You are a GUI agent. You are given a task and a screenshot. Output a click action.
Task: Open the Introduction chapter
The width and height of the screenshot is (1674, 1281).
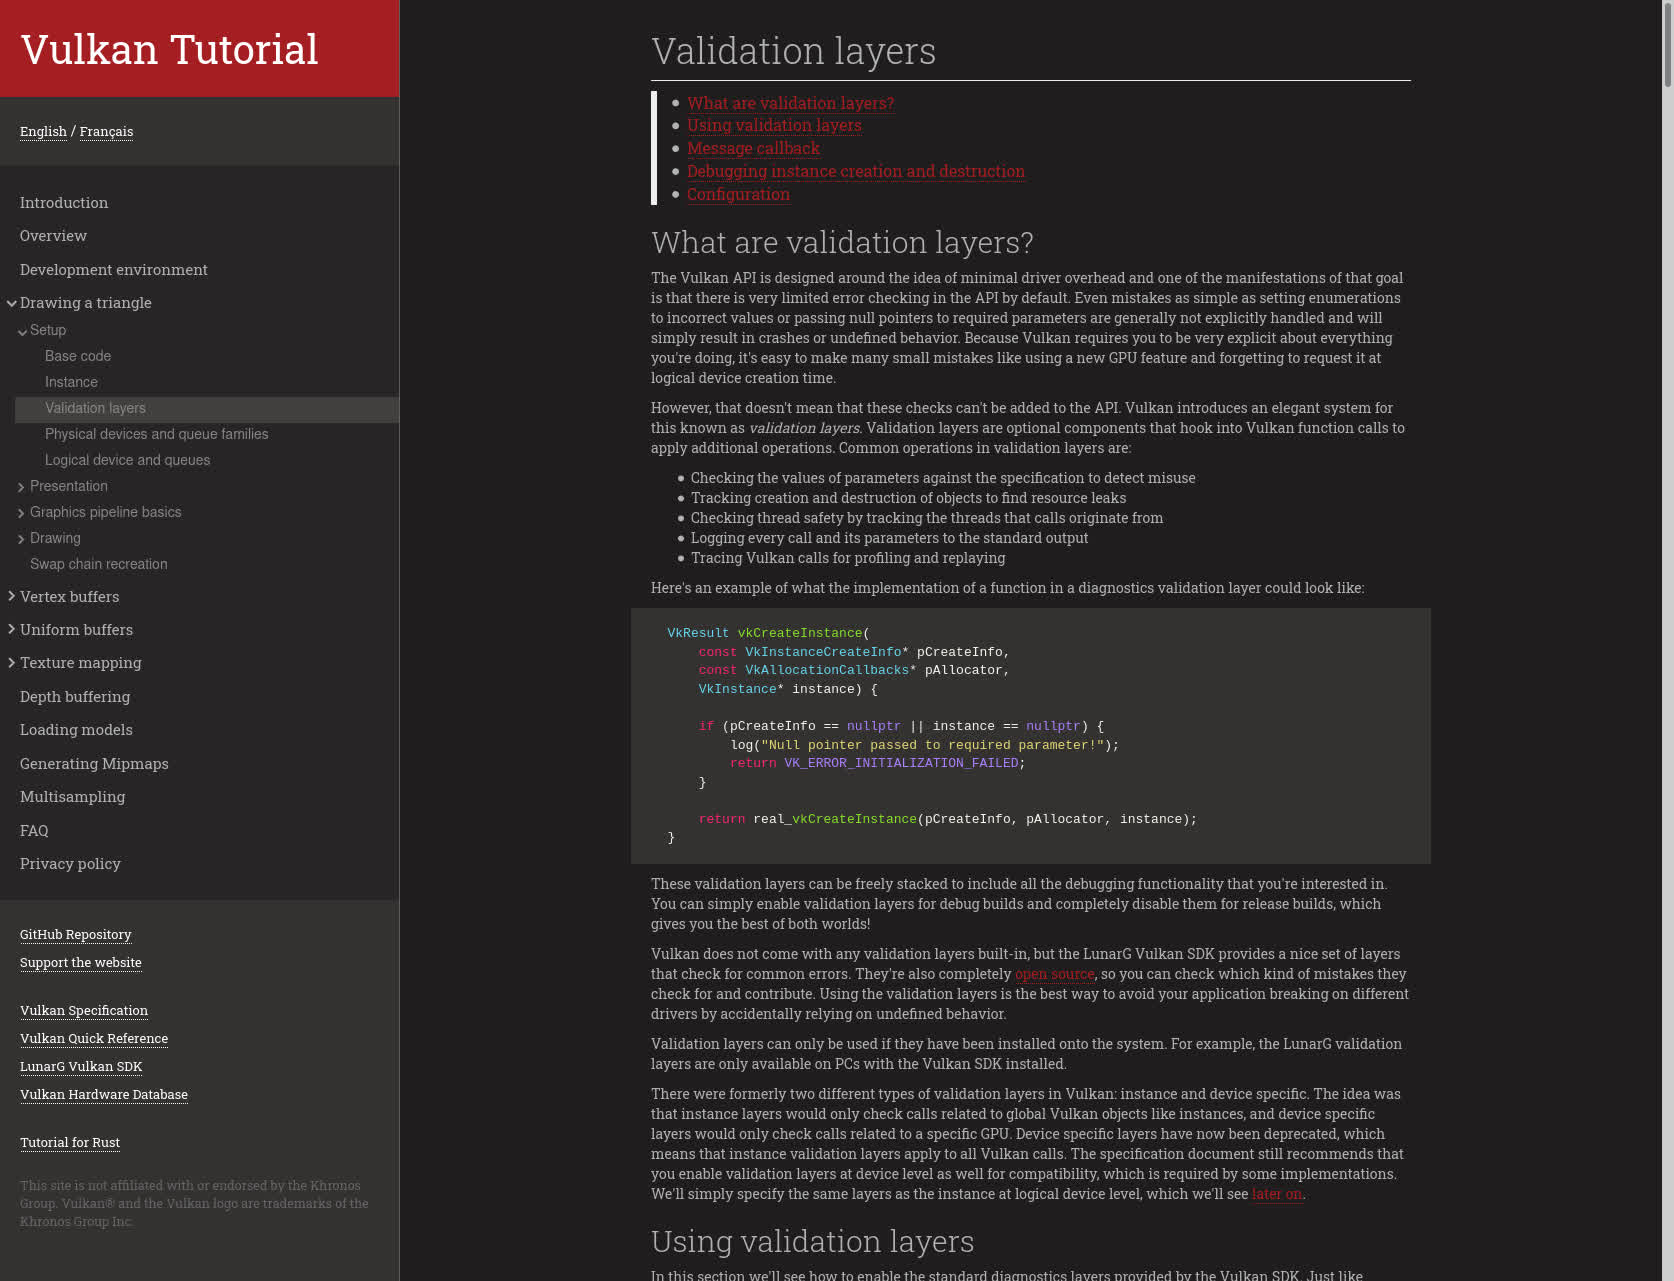pos(64,202)
